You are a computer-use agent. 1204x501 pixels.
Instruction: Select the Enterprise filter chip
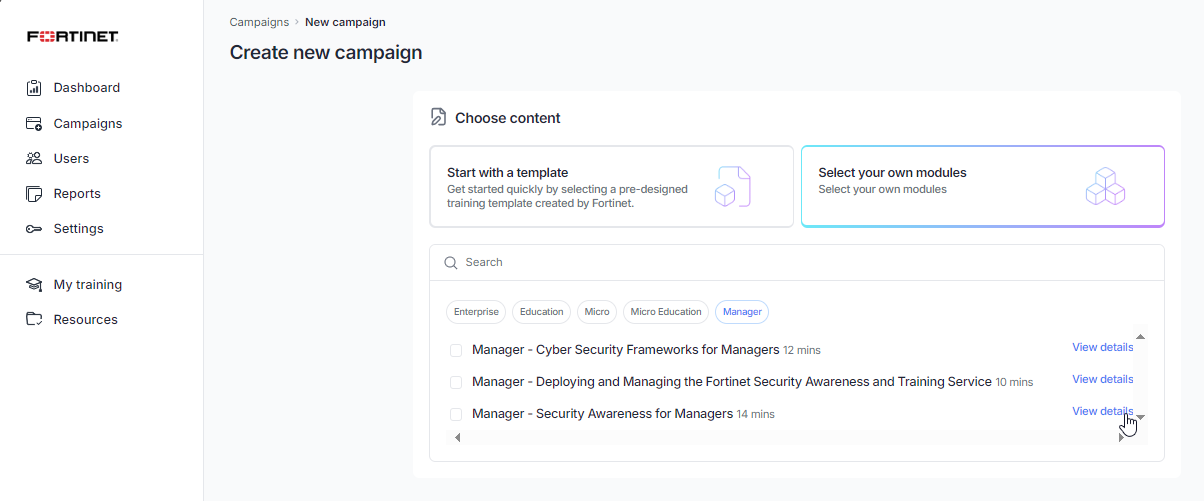pyautogui.click(x=476, y=312)
